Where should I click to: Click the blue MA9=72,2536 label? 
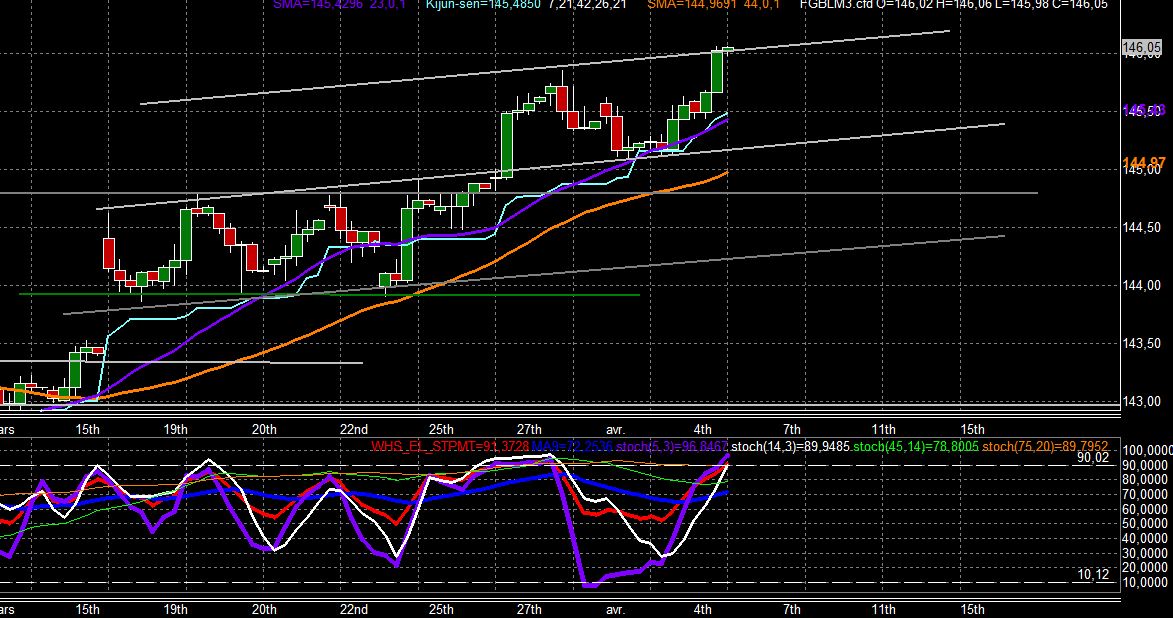[x=572, y=447]
